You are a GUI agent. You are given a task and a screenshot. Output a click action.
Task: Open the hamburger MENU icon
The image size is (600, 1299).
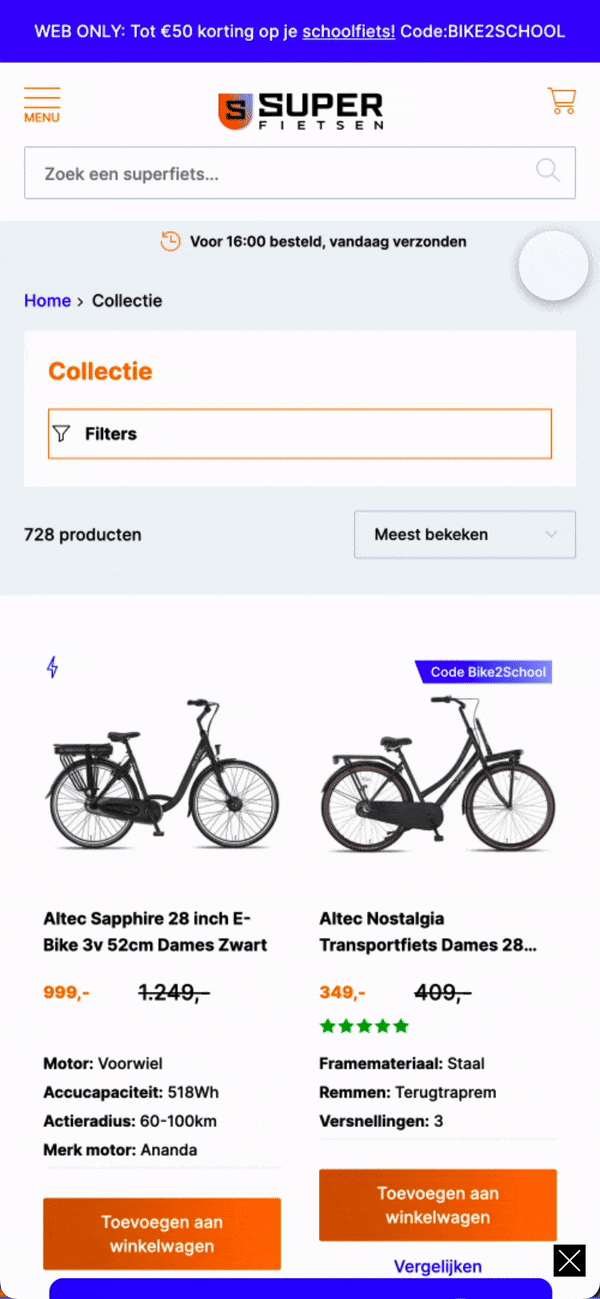pos(42,104)
